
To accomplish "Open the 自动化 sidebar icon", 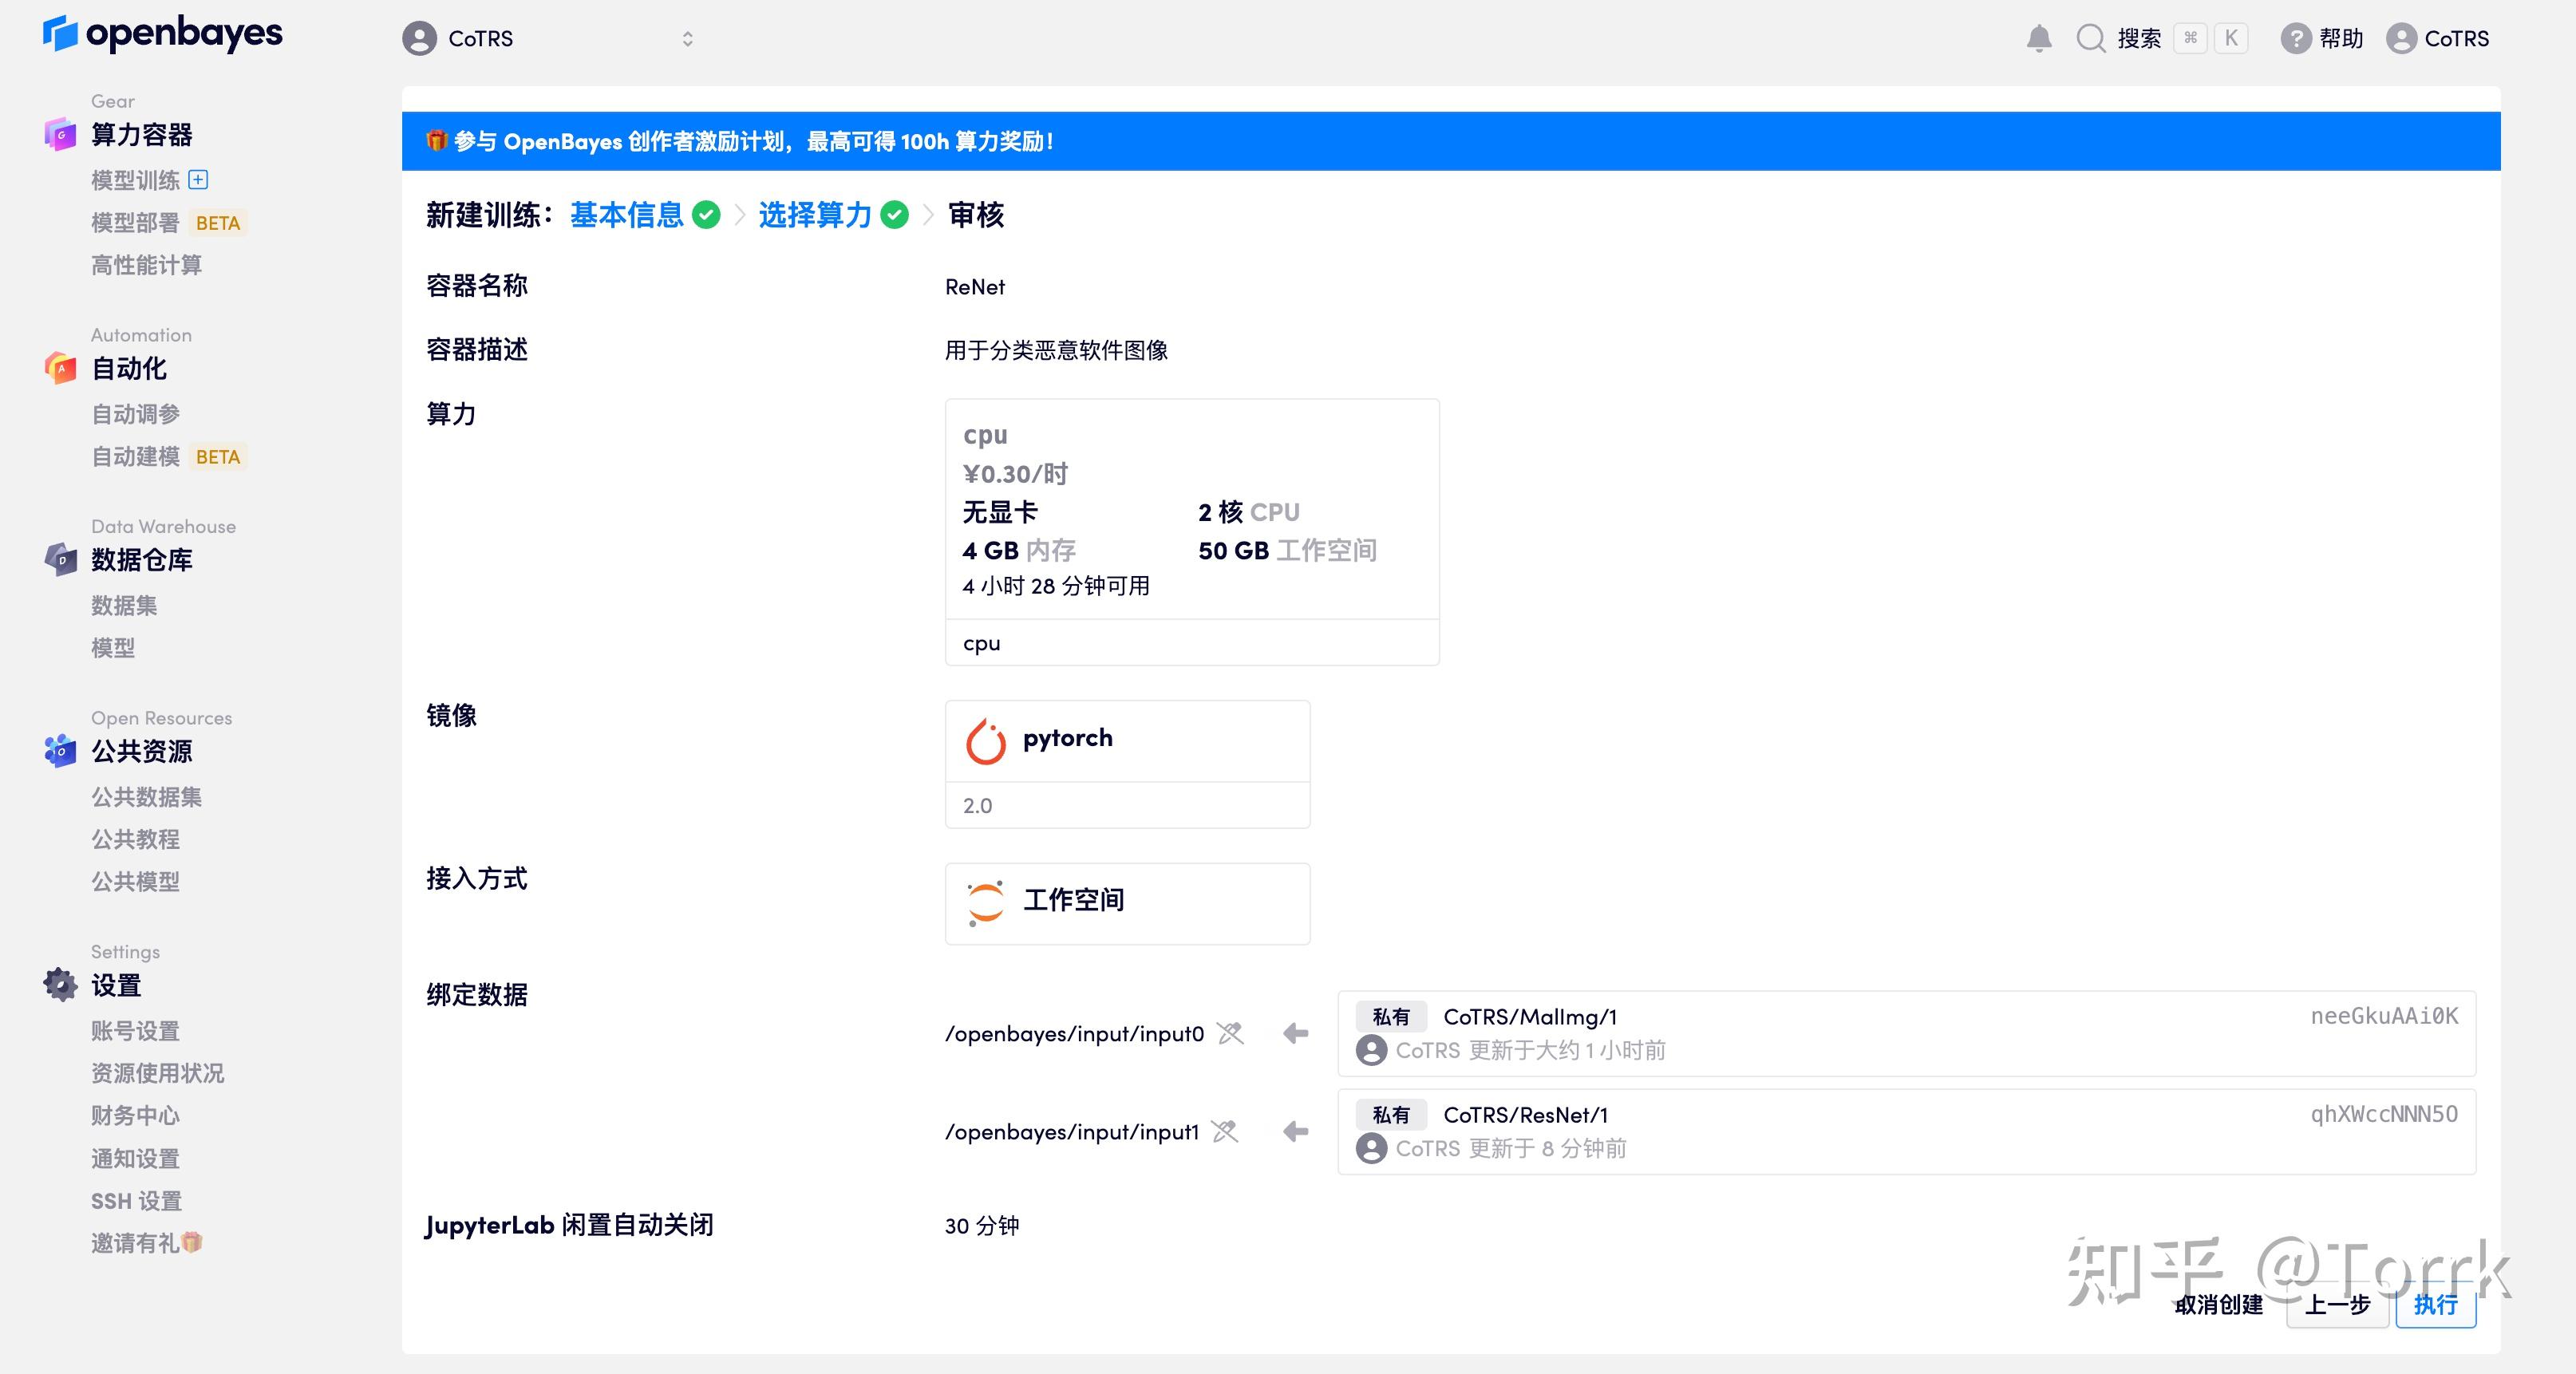I will coord(59,368).
